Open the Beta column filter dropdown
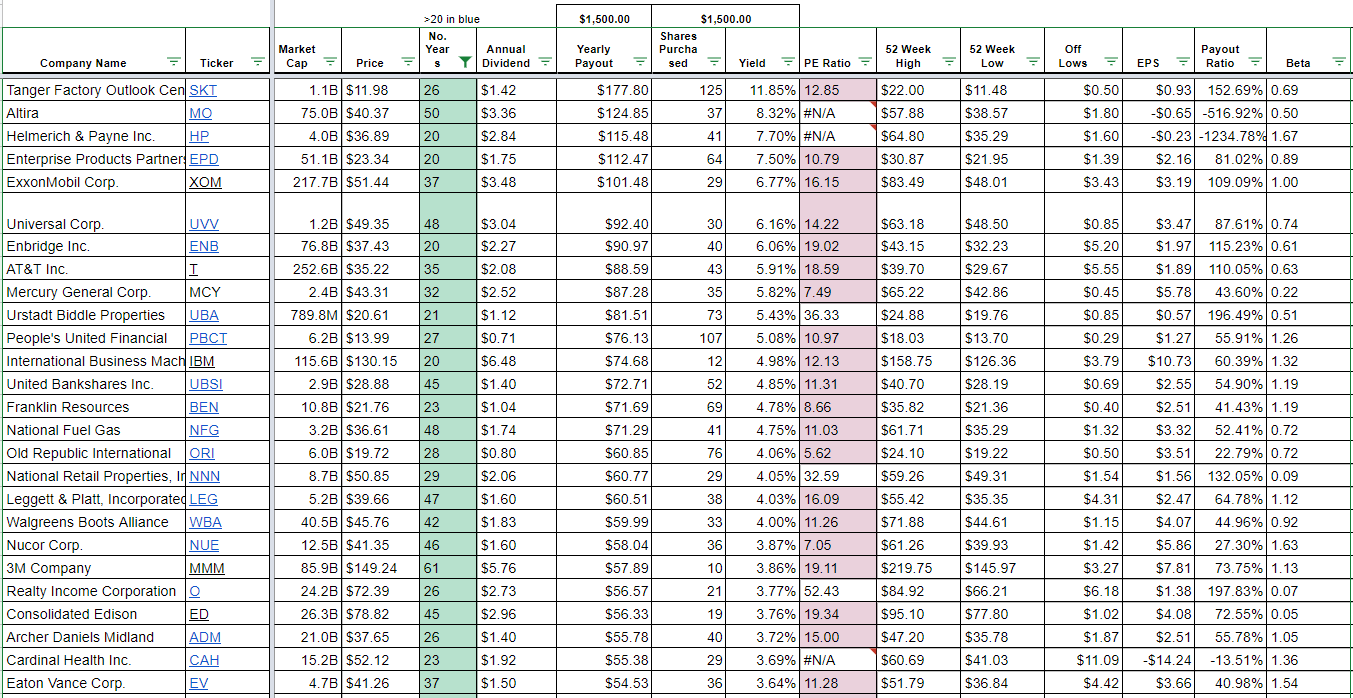The image size is (1353, 698). coord(1338,63)
